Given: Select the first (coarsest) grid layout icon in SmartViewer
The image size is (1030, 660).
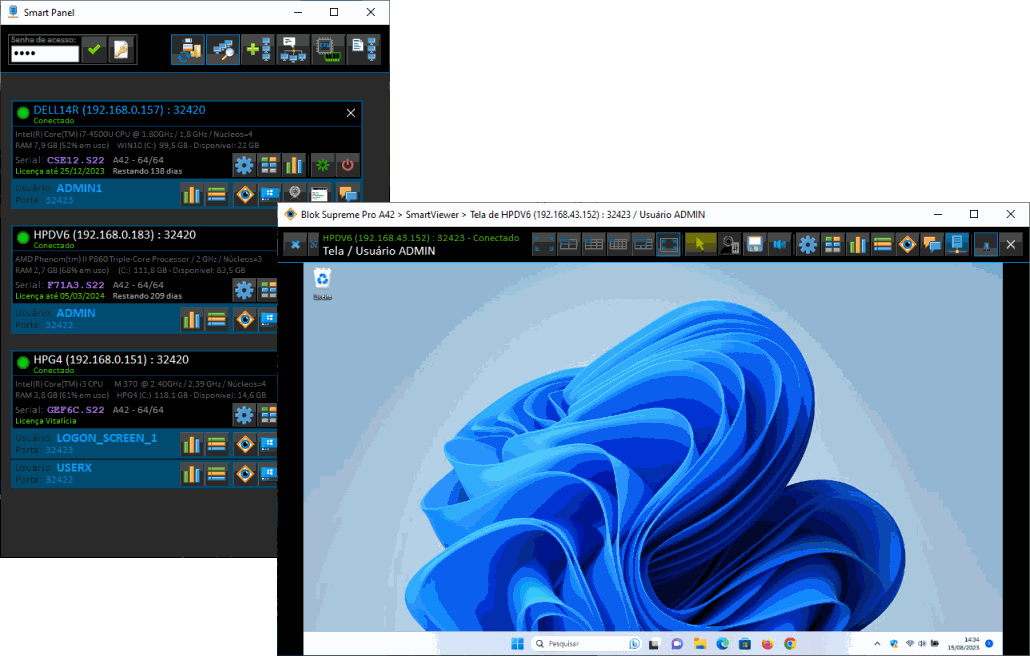Looking at the screenshot, I should tap(568, 244).
